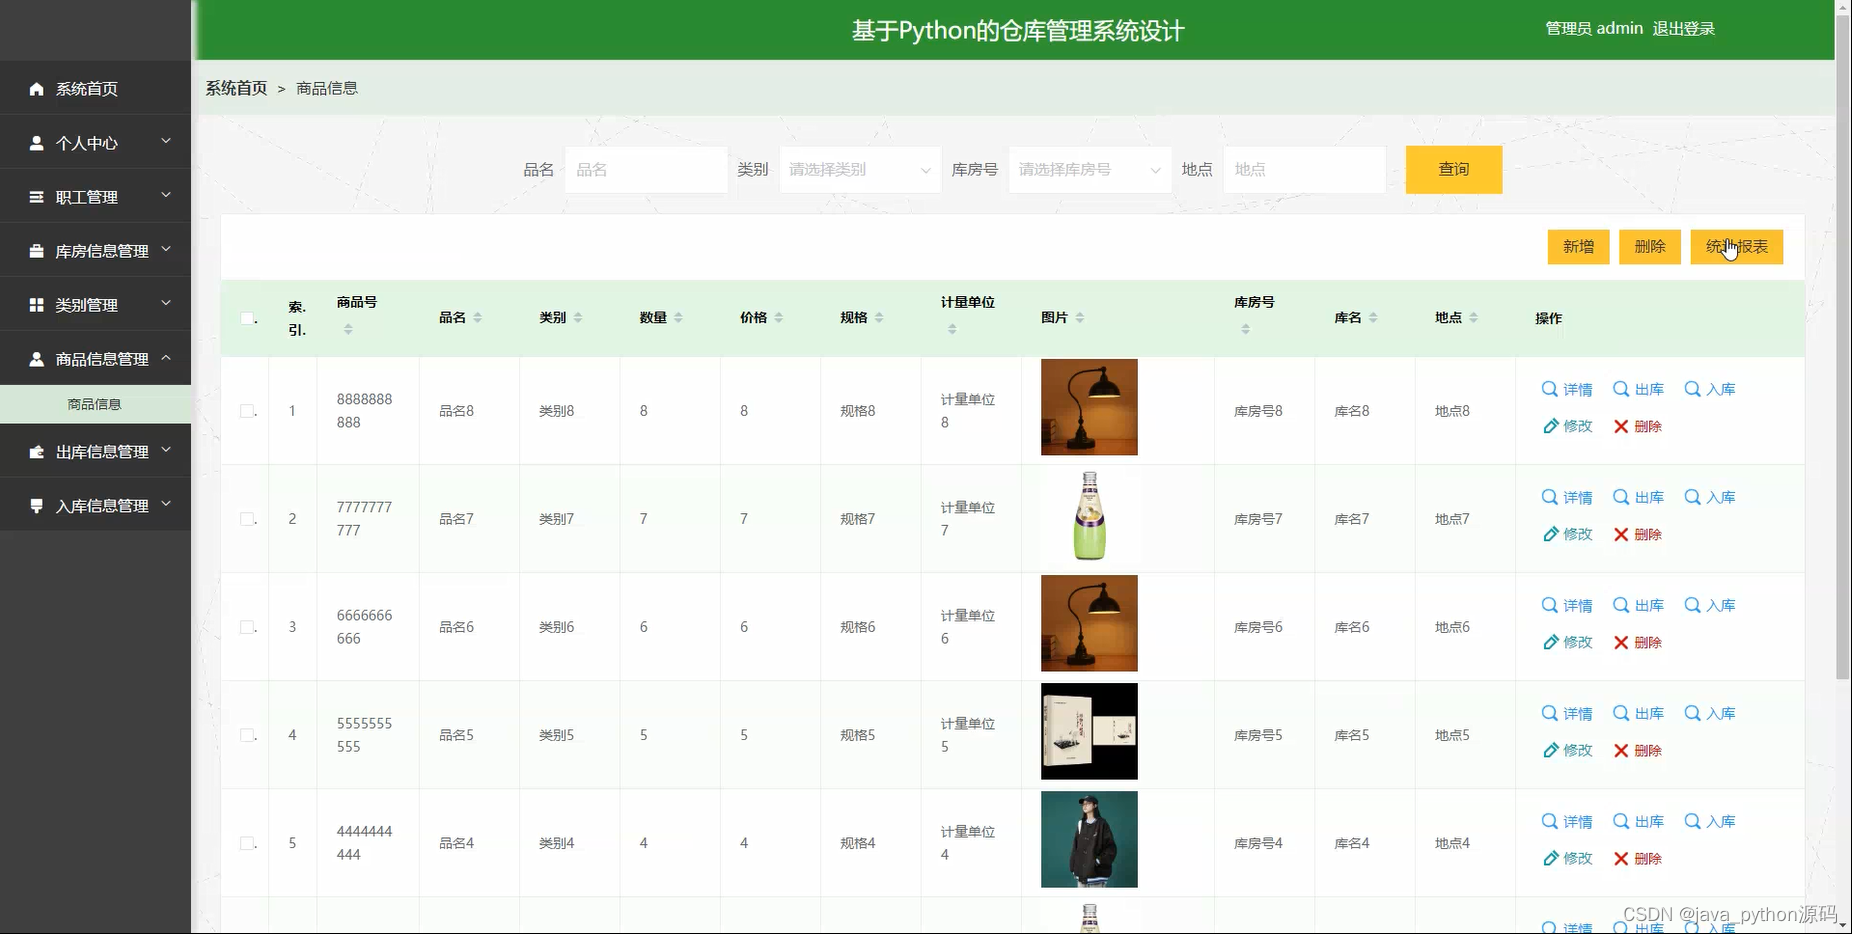The image size is (1852, 934).
Task: Check the row 2 checkbox for 品名7
Action: tap(247, 519)
